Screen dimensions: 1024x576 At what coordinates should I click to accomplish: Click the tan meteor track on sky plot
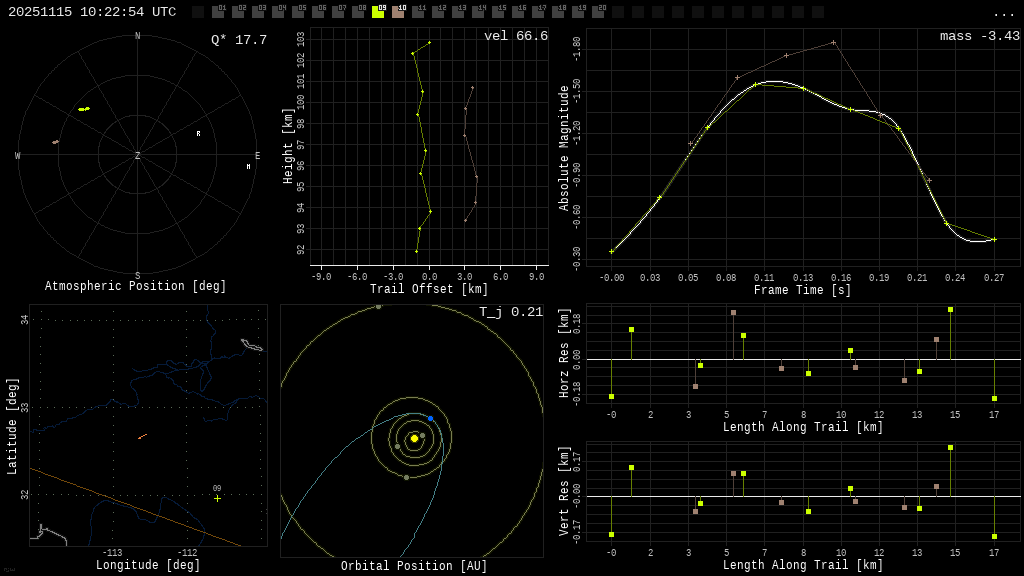pos(56,142)
